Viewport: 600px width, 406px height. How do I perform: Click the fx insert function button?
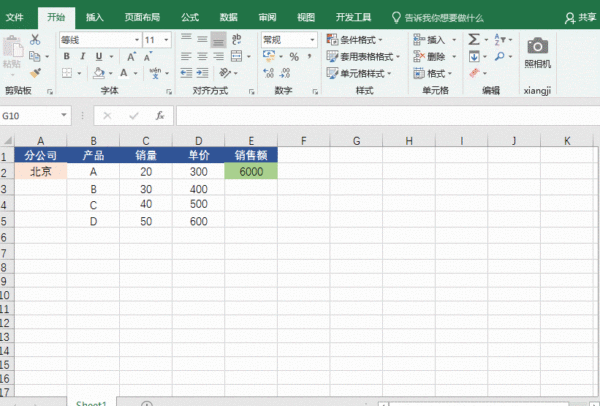pyautogui.click(x=160, y=116)
